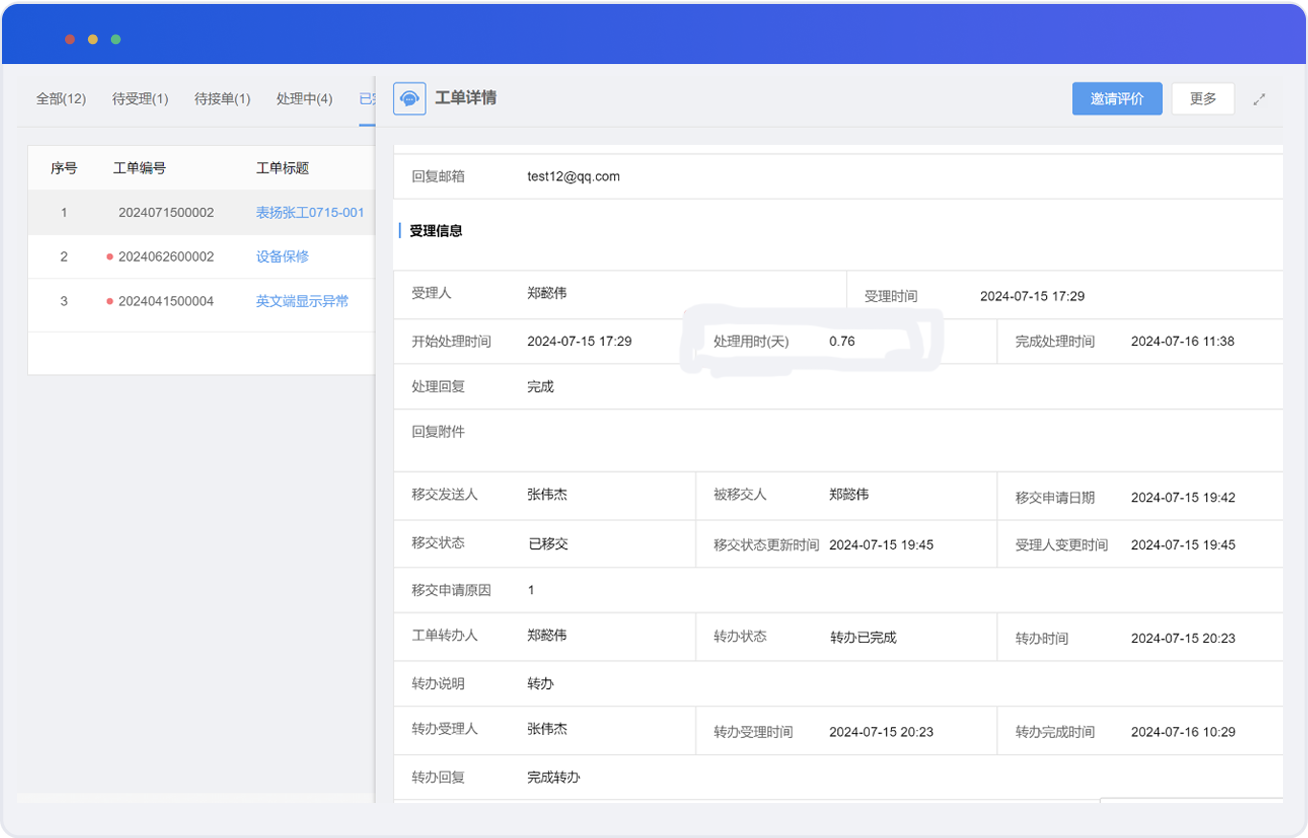Click the work order detail headset icon

point(410,98)
